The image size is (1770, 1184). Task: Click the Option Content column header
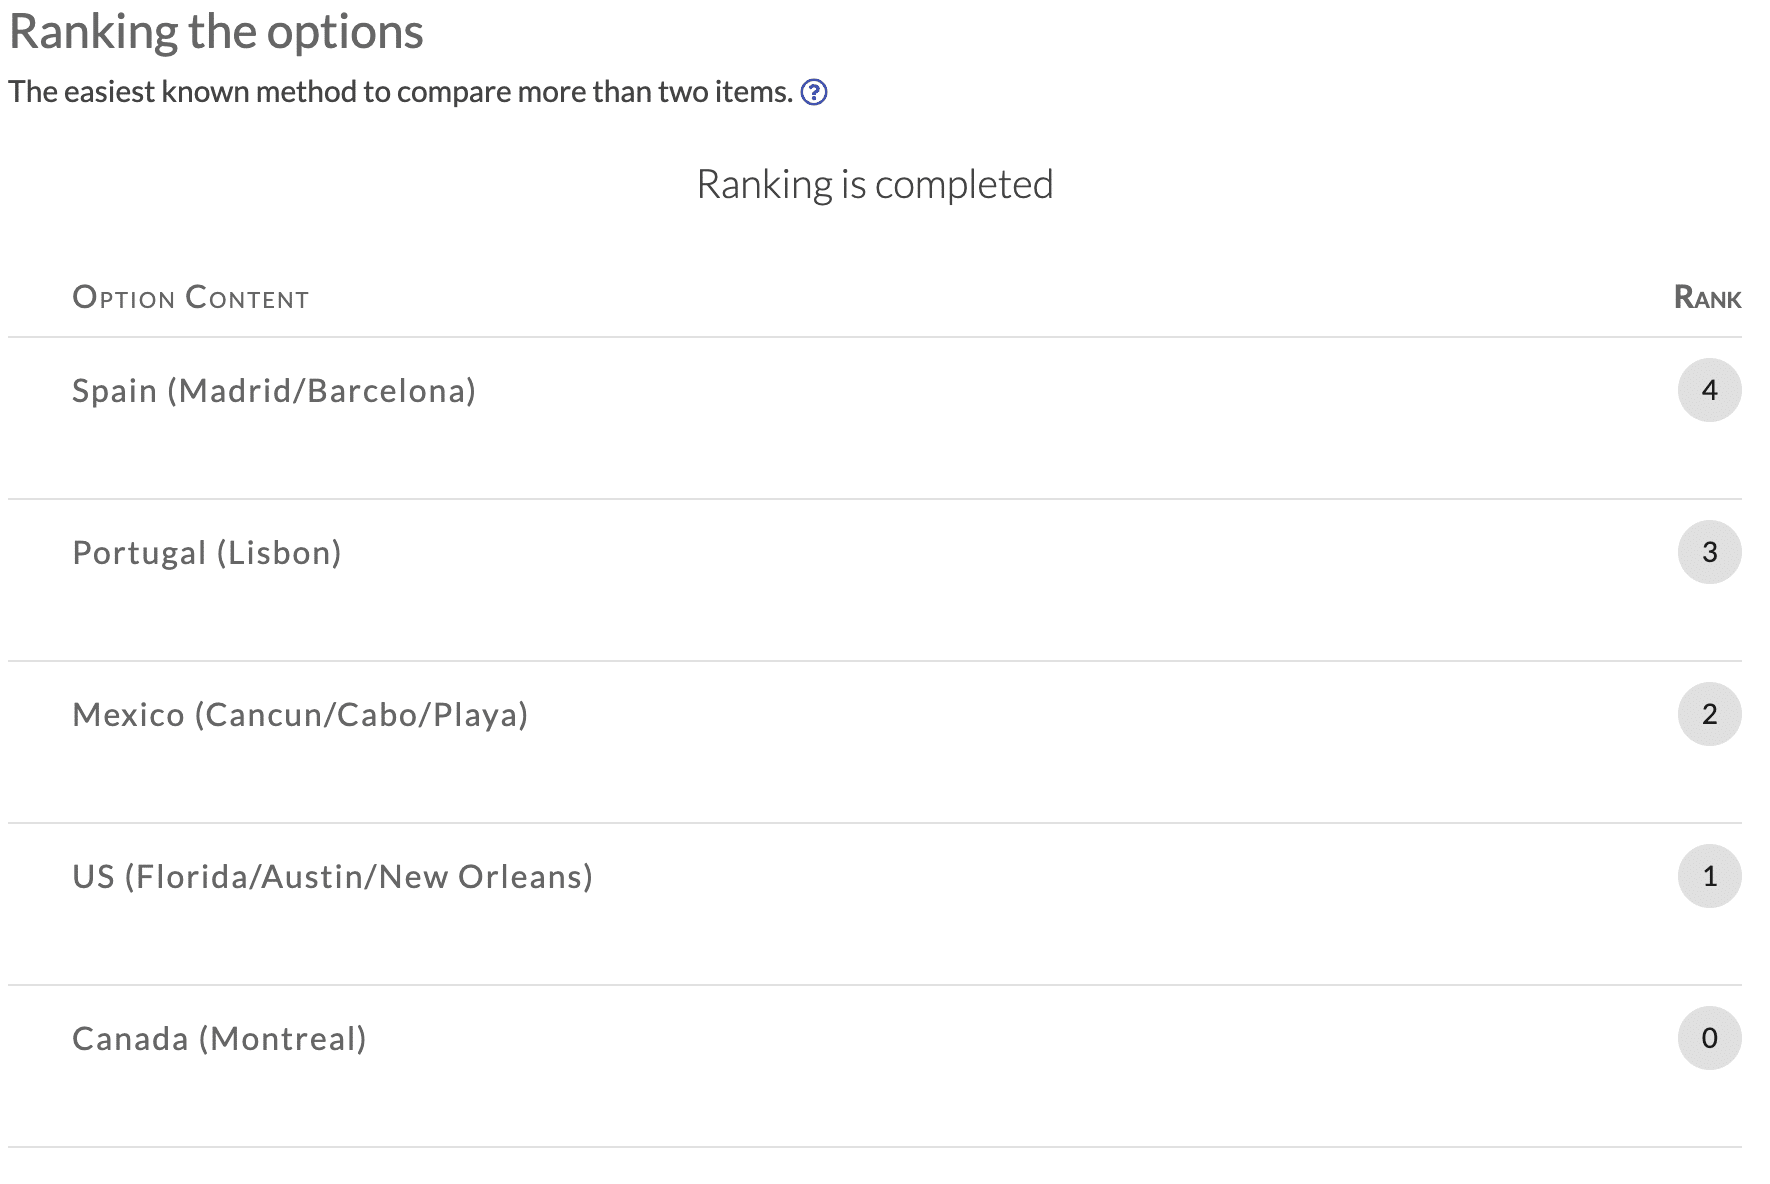pyautogui.click(x=191, y=298)
